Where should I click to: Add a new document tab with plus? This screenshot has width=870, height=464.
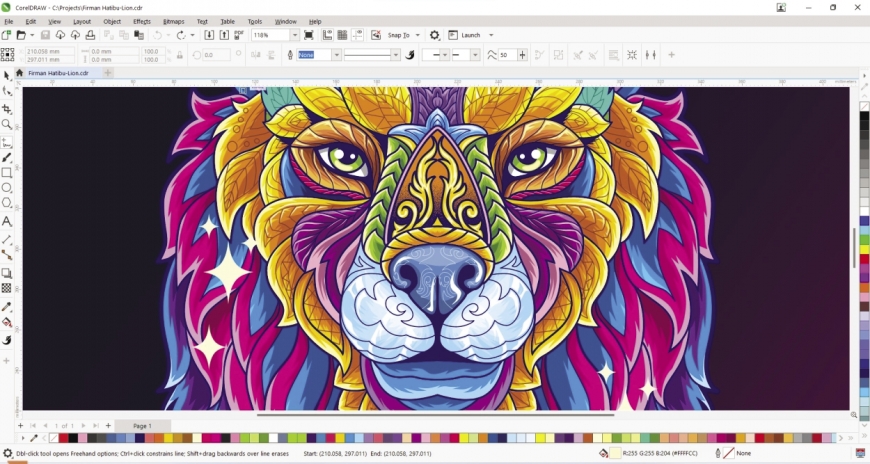[108, 73]
